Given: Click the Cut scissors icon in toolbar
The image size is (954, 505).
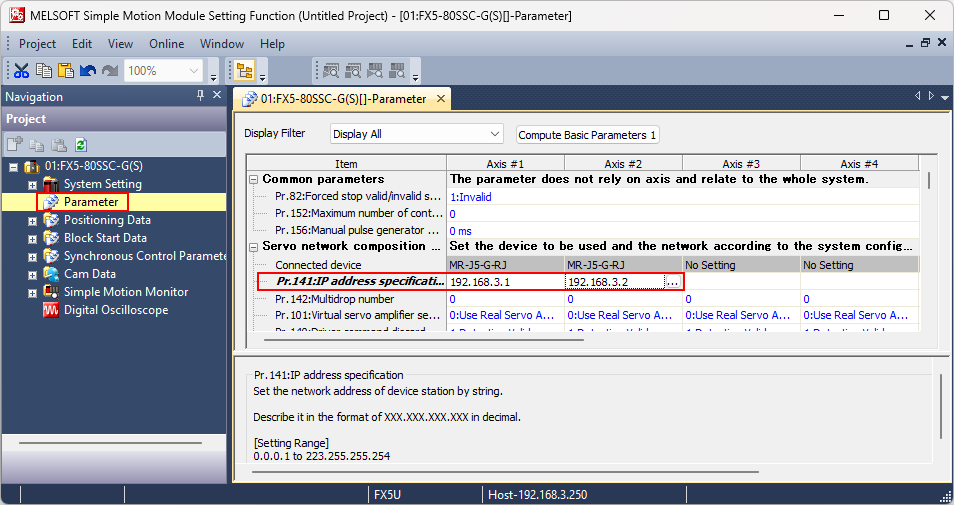Looking at the screenshot, I should (x=21, y=71).
